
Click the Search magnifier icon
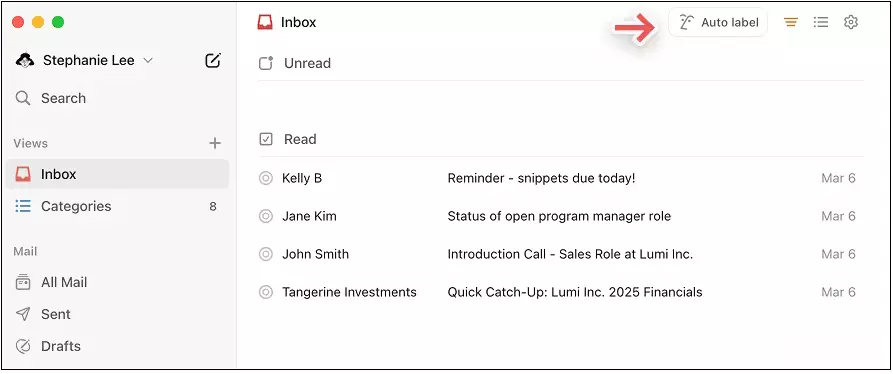coord(23,98)
